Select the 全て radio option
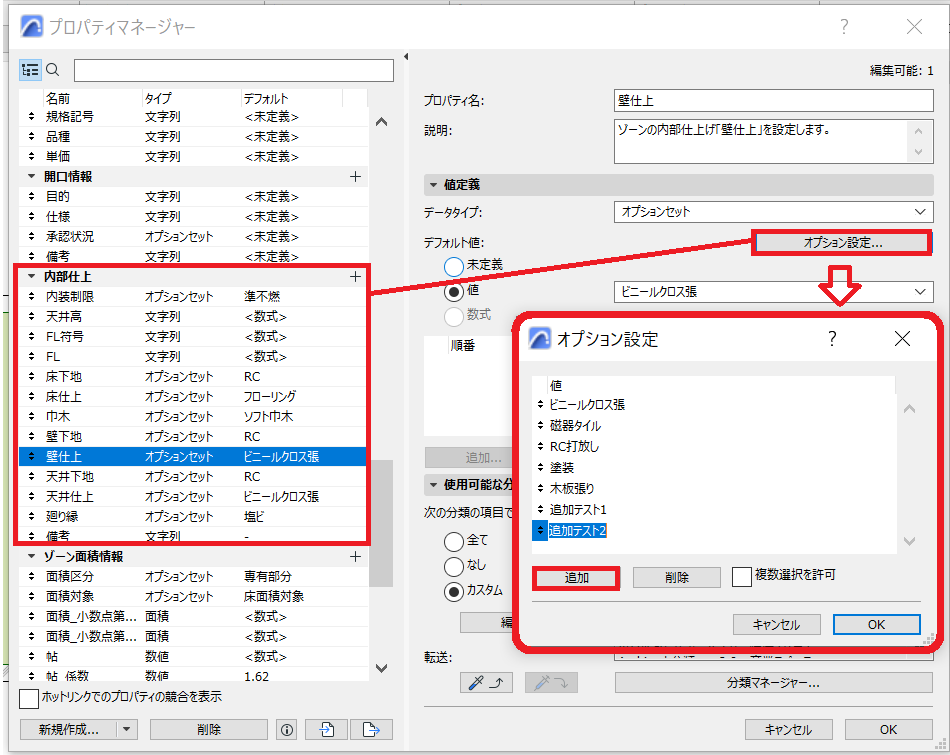This screenshot has width=950, height=755. tap(454, 541)
